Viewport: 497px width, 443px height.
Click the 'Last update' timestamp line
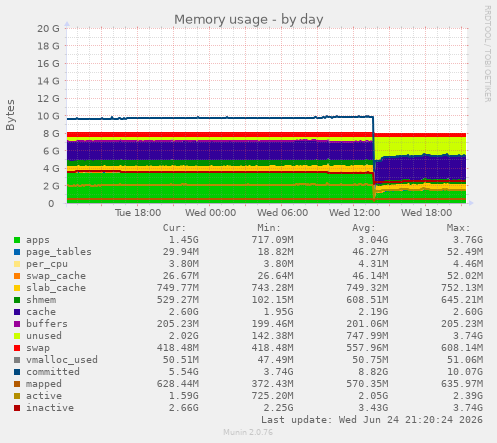[372, 420]
